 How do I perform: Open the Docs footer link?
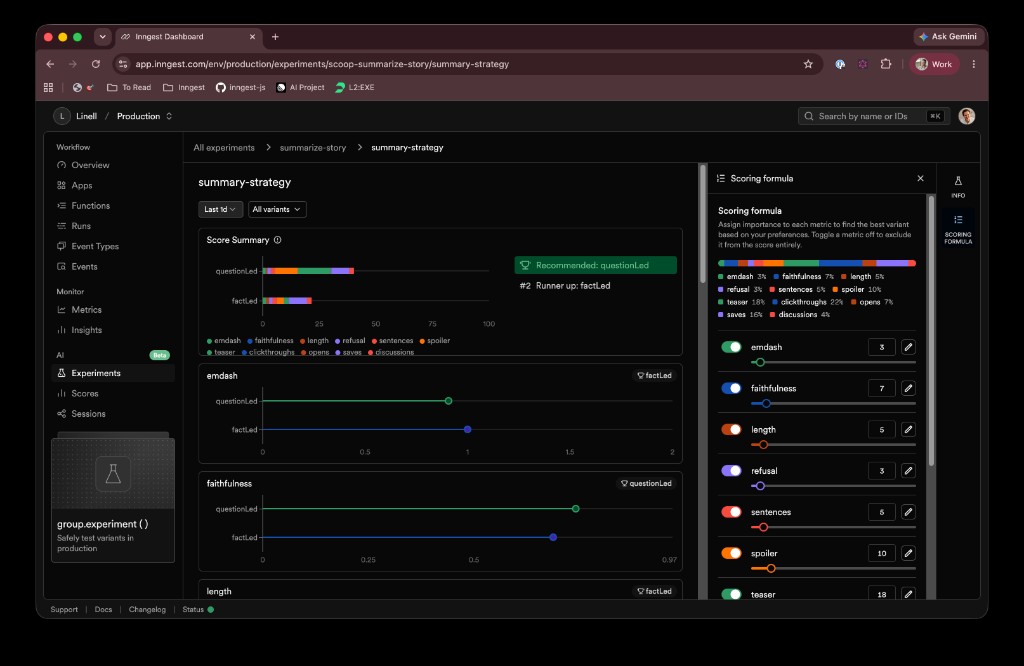pyautogui.click(x=103, y=609)
